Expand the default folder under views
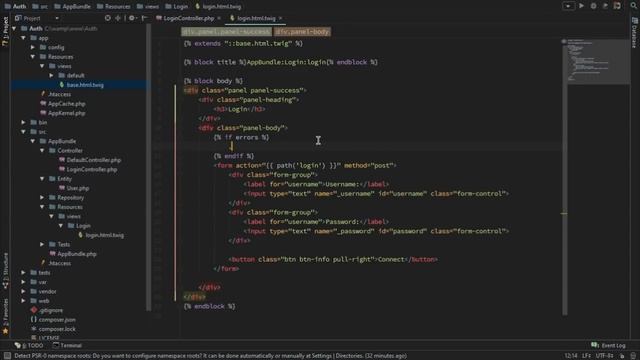The width and height of the screenshot is (640, 360). click(52, 76)
